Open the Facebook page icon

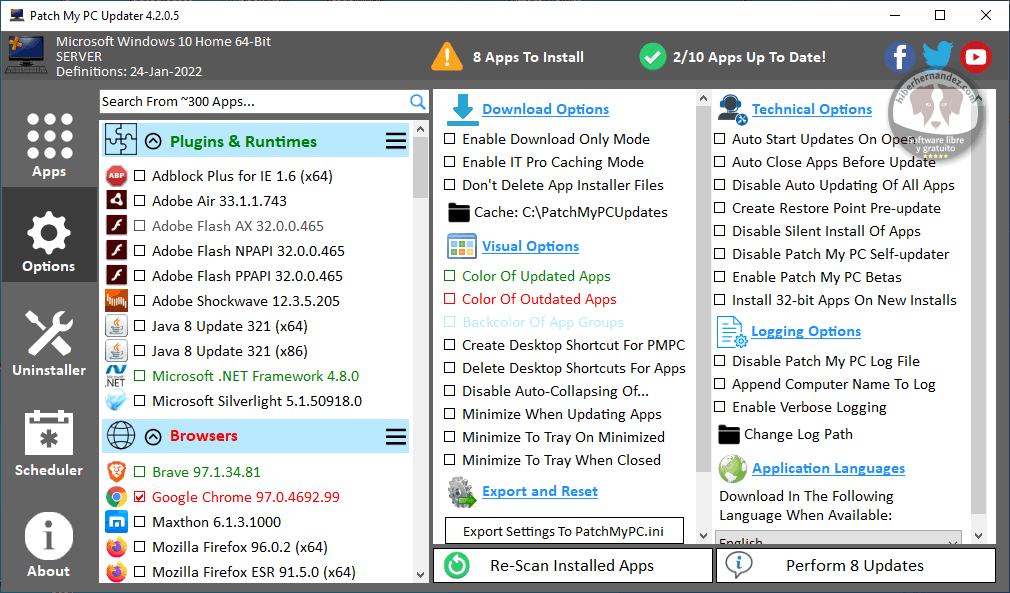coord(899,57)
